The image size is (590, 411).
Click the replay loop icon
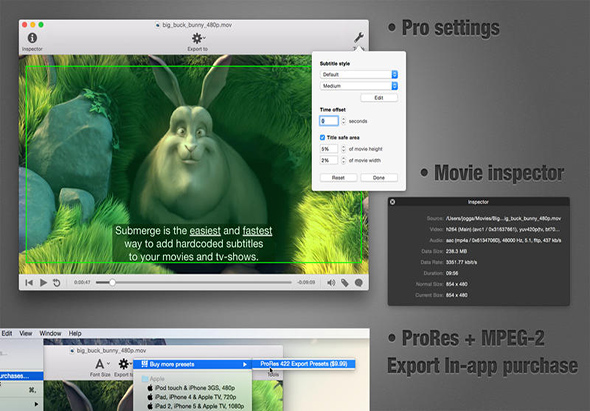coord(56,283)
